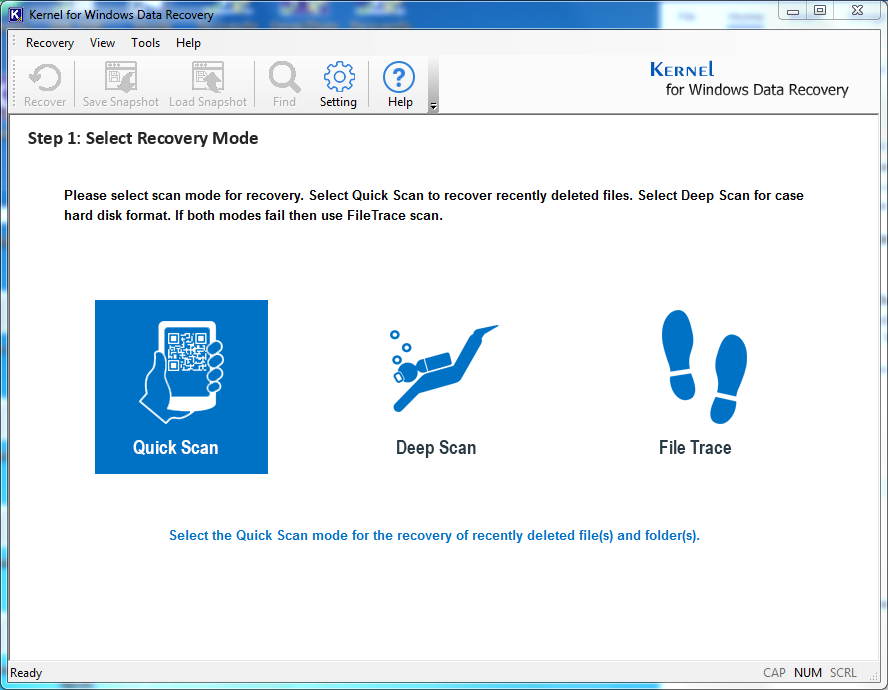Click the NUM indicator in status bar

click(808, 672)
